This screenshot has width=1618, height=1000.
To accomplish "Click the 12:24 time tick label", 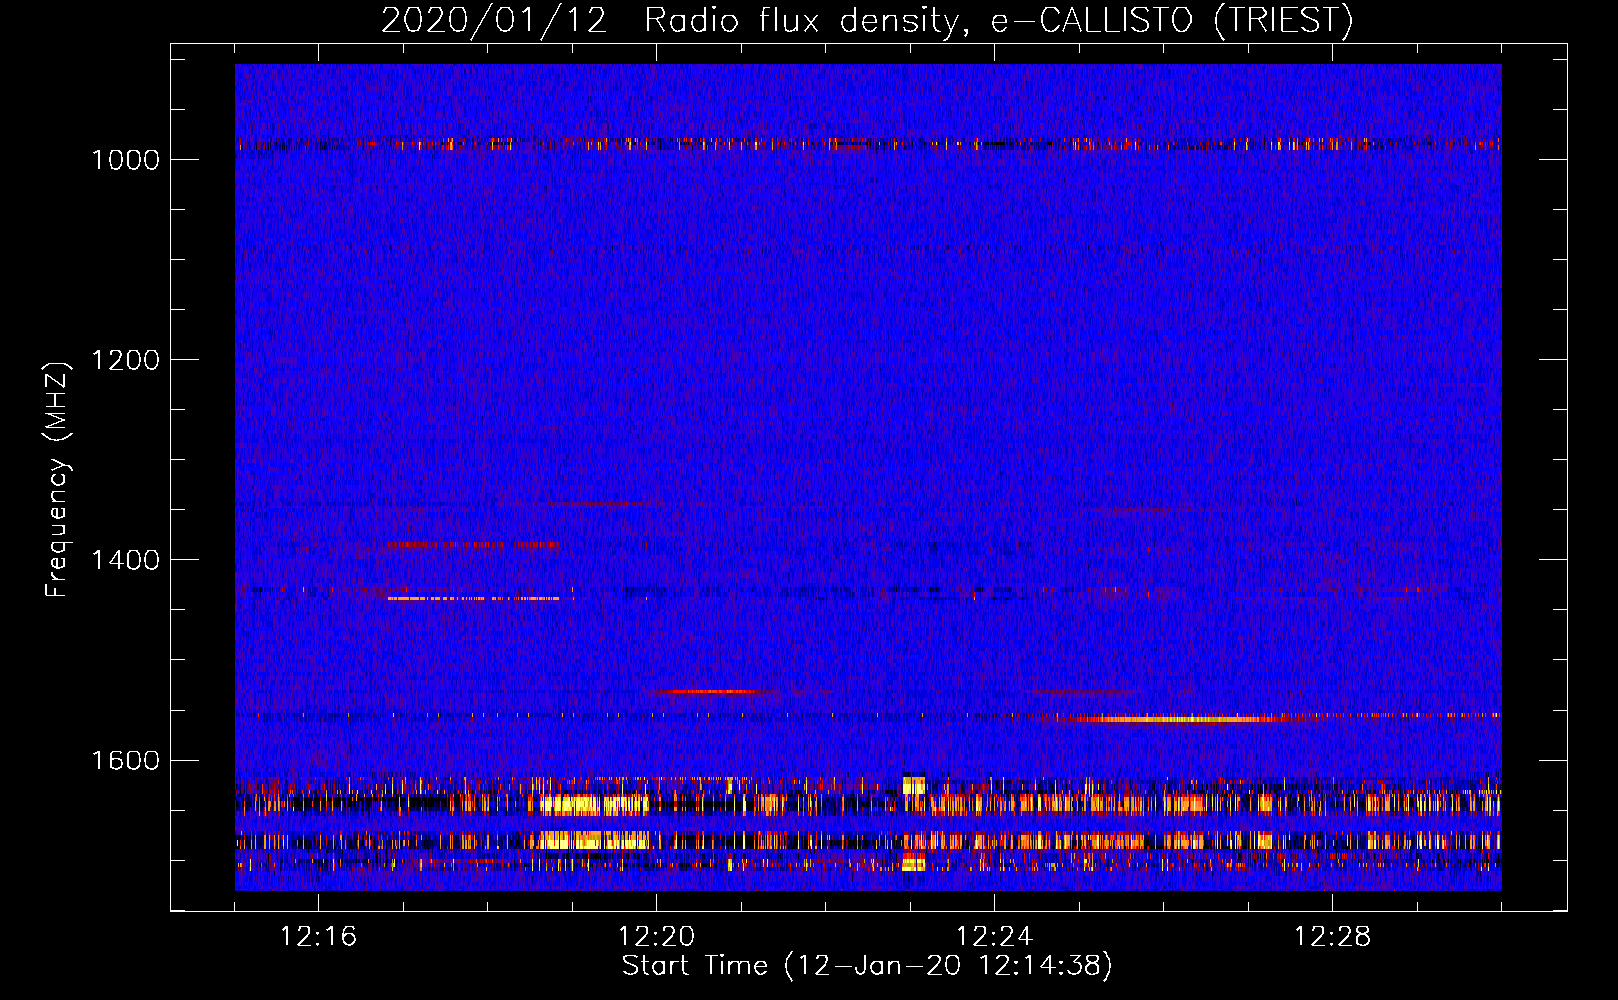I will click(995, 937).
